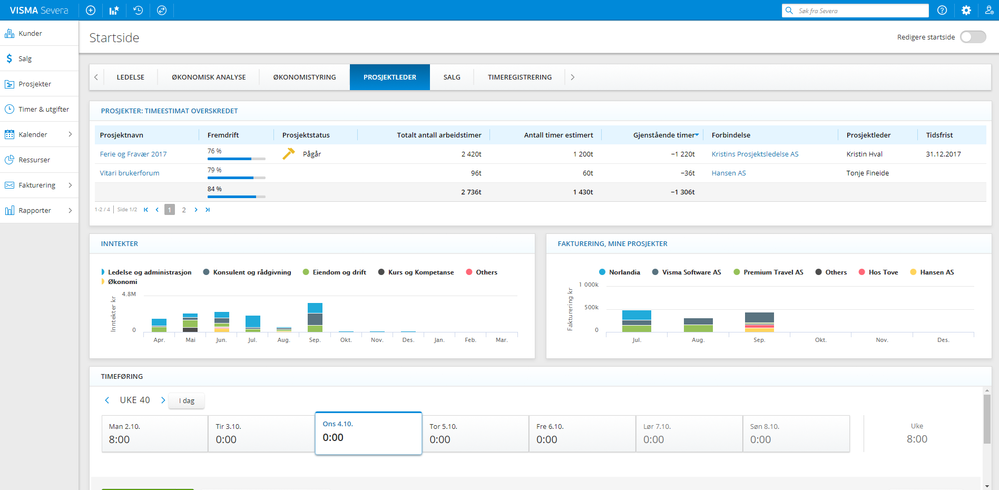Click the 84% total progress bar
Viewport: 999px width, 490px height.
click(x=236, y=197)
